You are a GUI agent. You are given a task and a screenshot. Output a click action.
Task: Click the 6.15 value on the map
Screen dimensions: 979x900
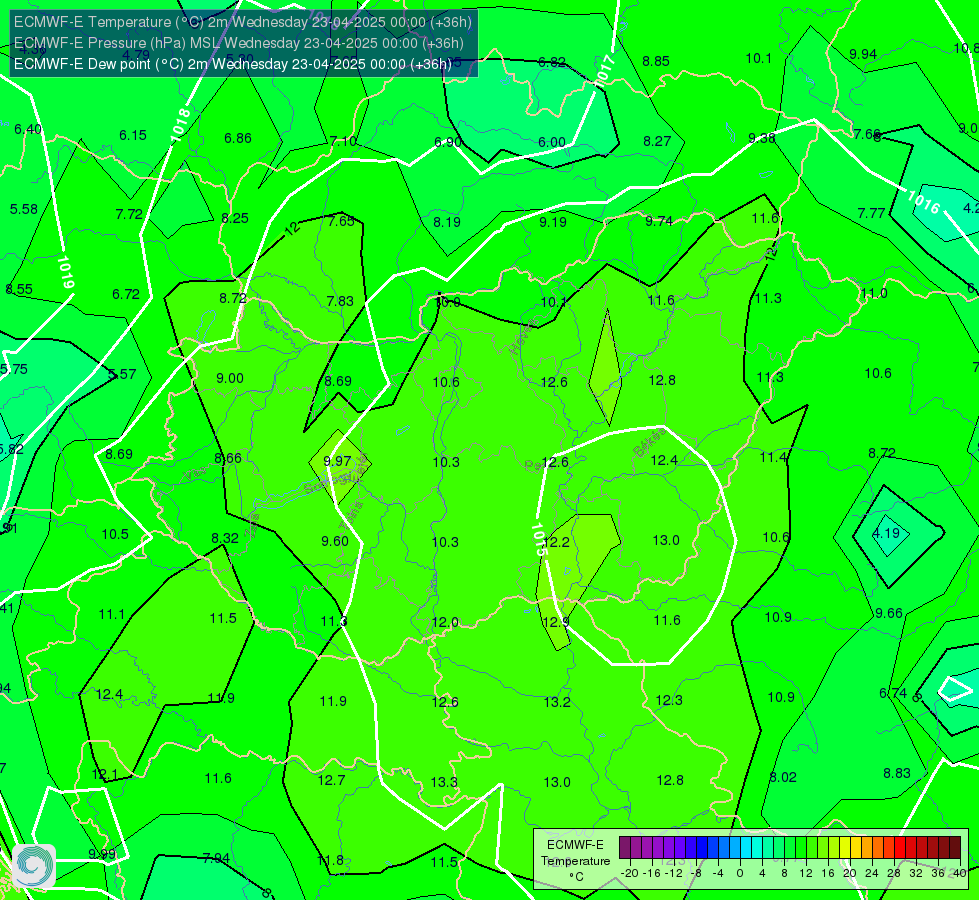[x=133, y=135]
